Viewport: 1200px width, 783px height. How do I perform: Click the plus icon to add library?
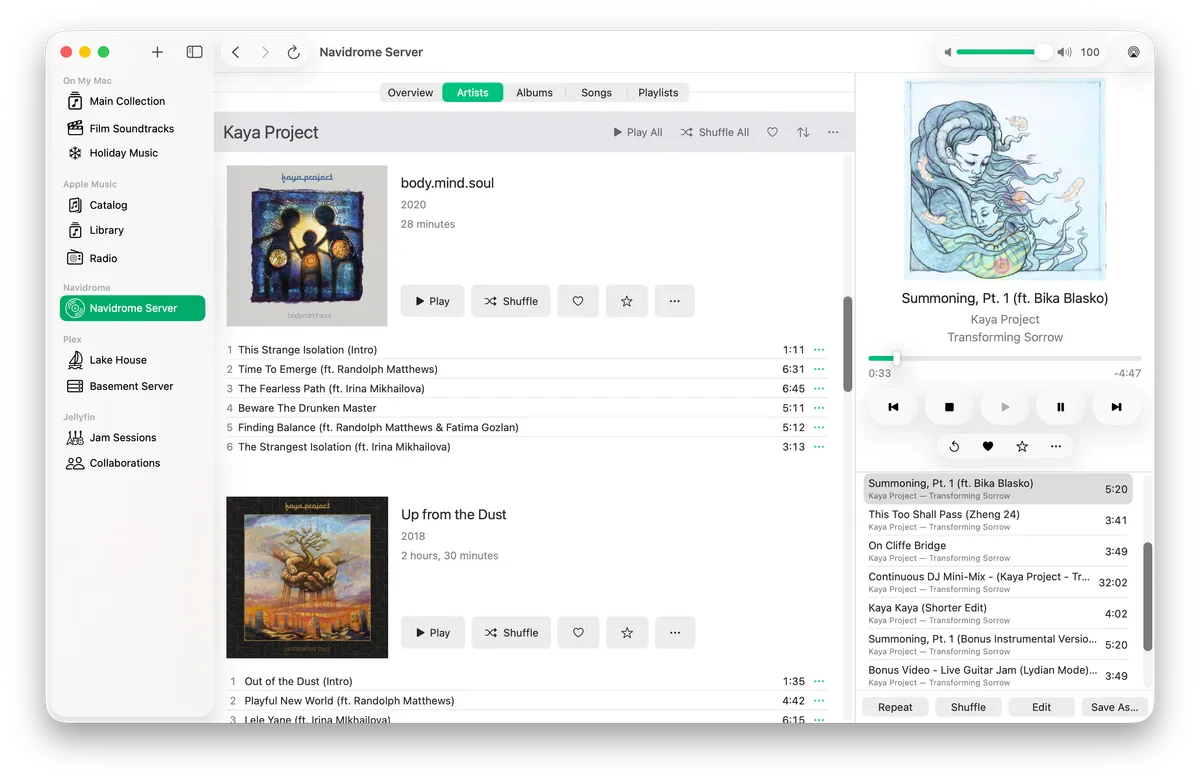[x=157, y=52]
